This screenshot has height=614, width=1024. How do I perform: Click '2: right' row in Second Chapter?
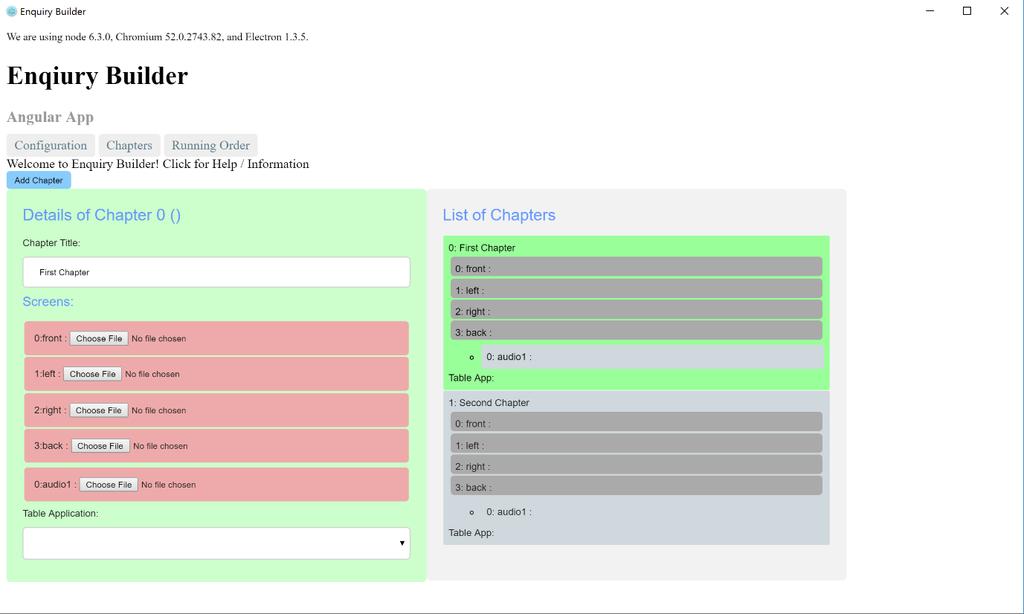point(636,466)
